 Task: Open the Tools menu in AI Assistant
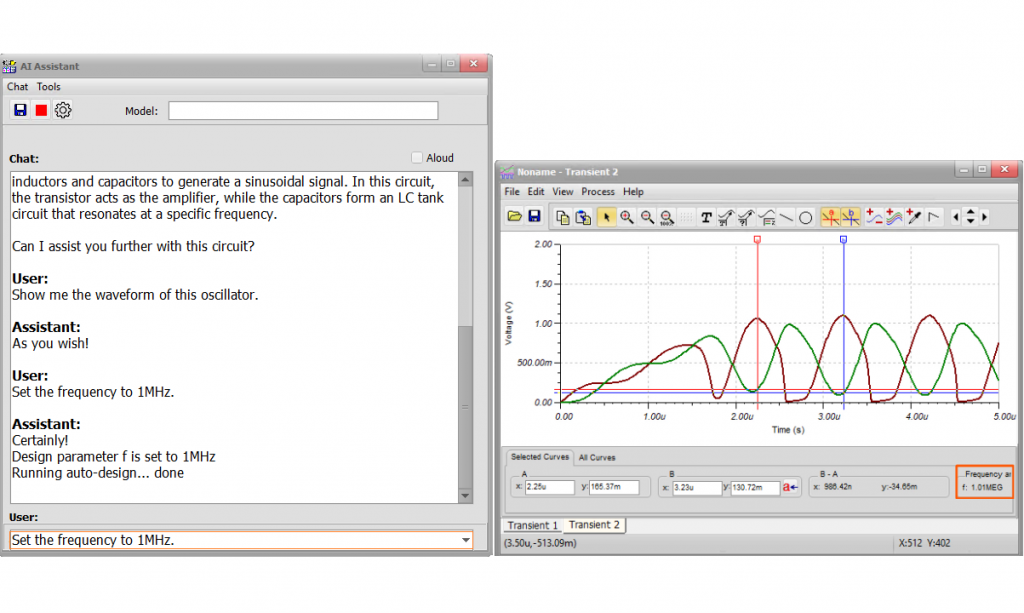pyautogui.click(x=48, y=87)
